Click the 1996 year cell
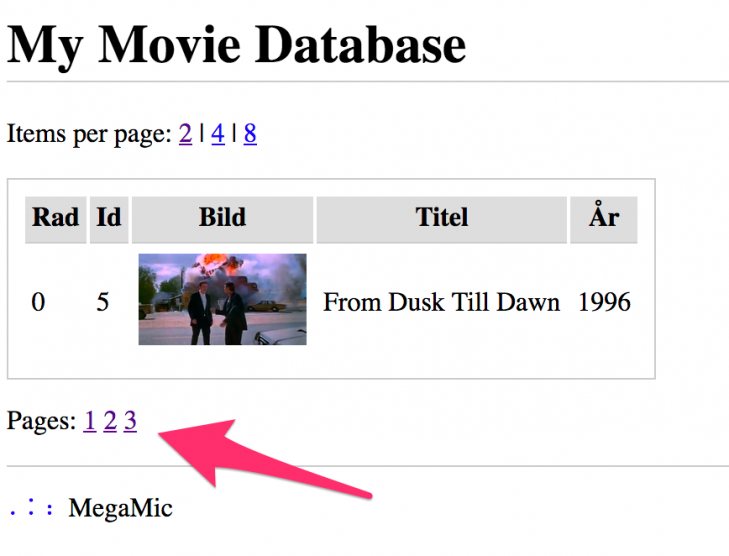 (604, 302)
